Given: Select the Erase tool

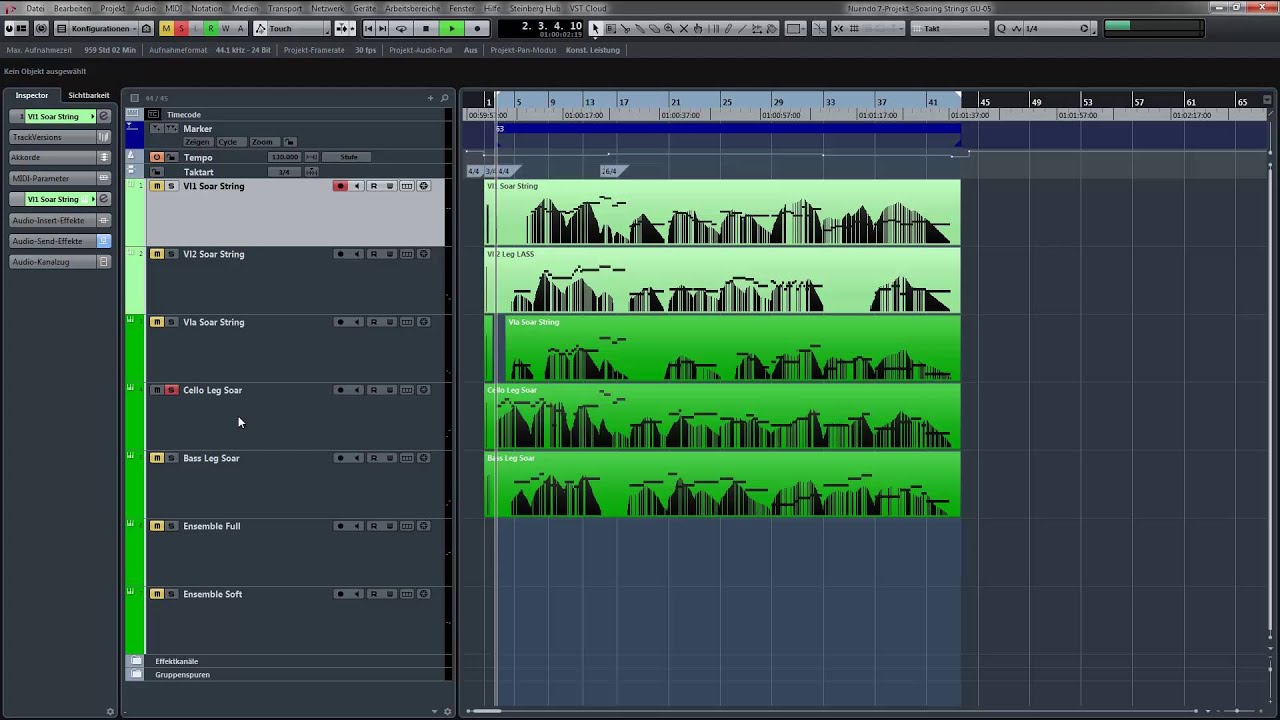Looking at the screenshot, I should click(x=654, y=29).
